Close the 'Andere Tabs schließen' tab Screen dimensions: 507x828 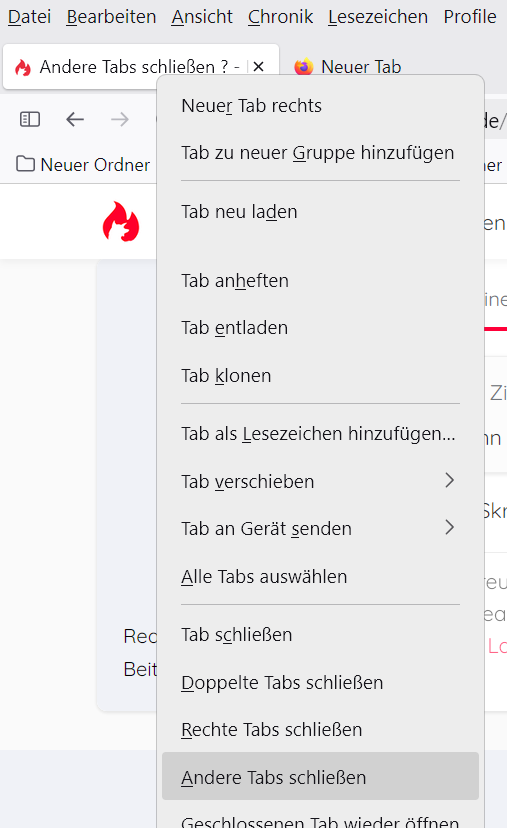(x=258, y=67)
